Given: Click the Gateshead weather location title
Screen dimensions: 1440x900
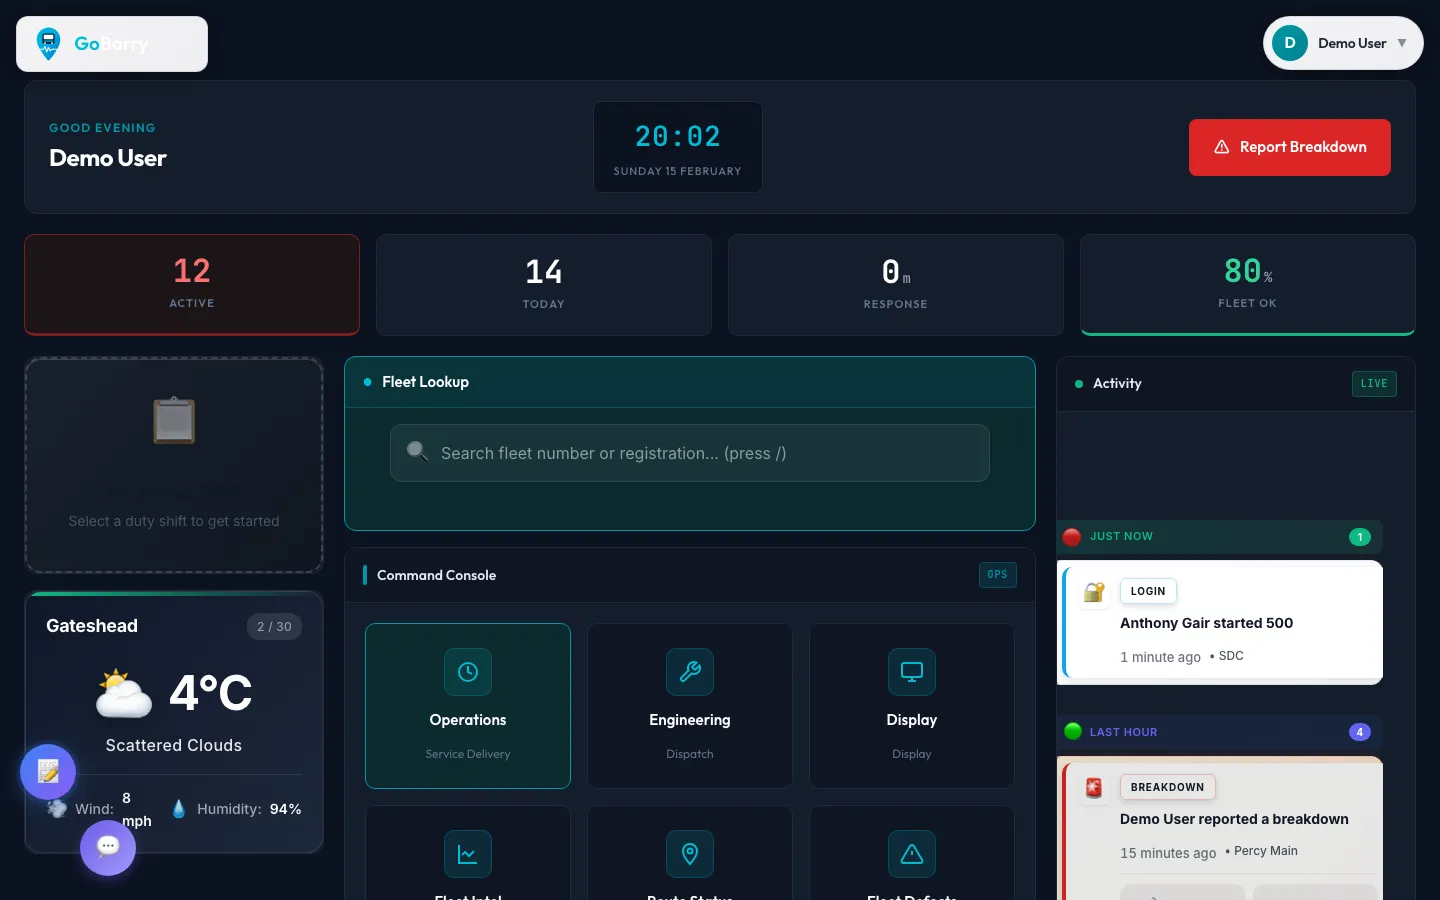Looking at the screenshot, I should 92,626.
